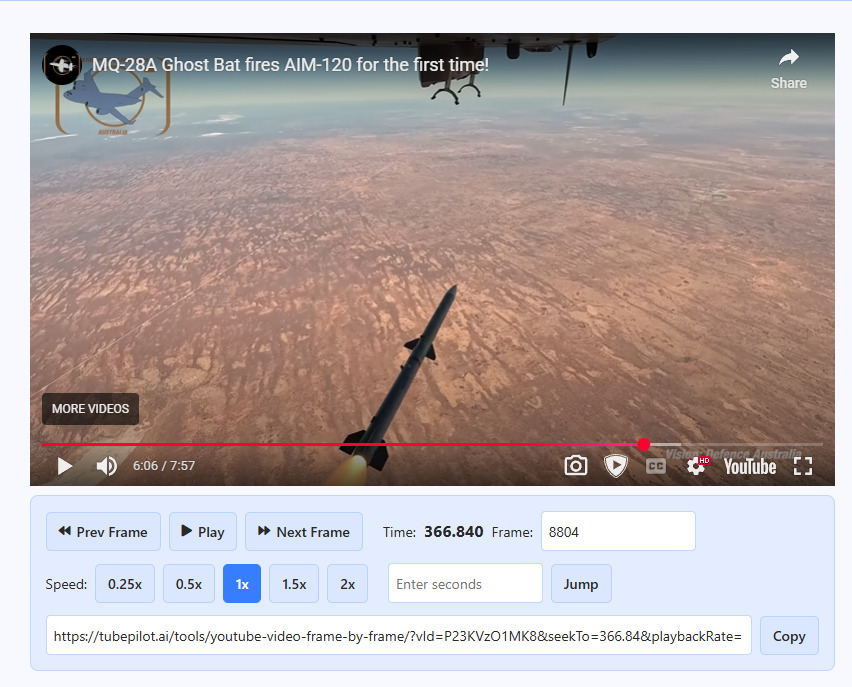Screen dimensions: 852x687
Task: Open the video title link
Action: pyautogui.click(x=290, y=65)
